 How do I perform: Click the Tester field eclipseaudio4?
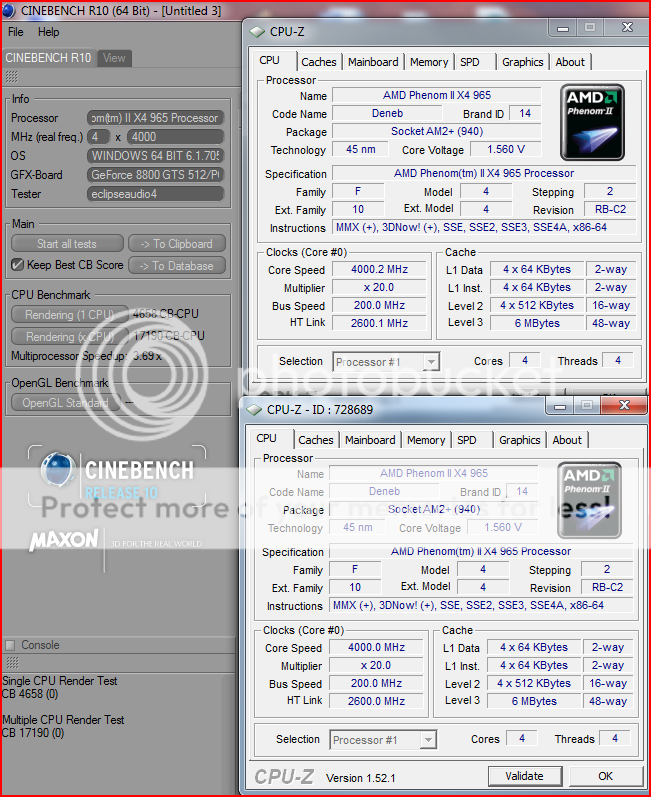(x=156, y=194)
